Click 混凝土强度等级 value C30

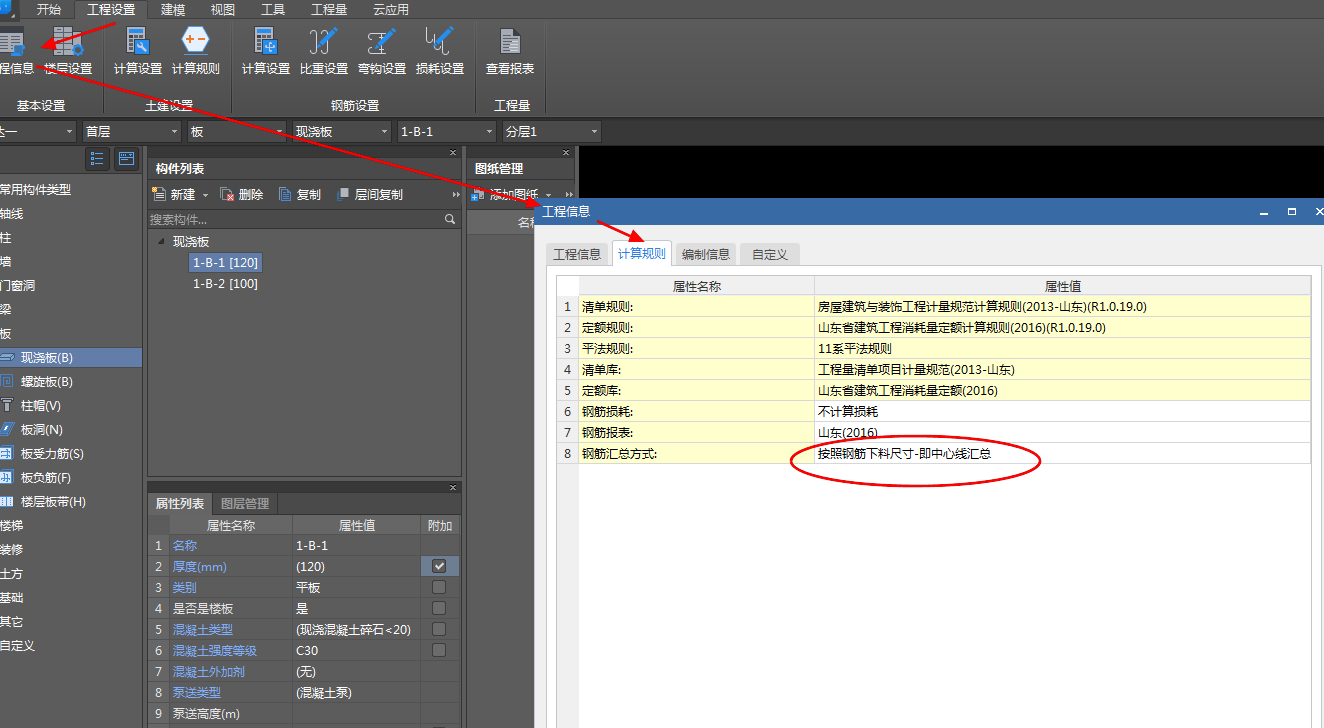[356, 650]
